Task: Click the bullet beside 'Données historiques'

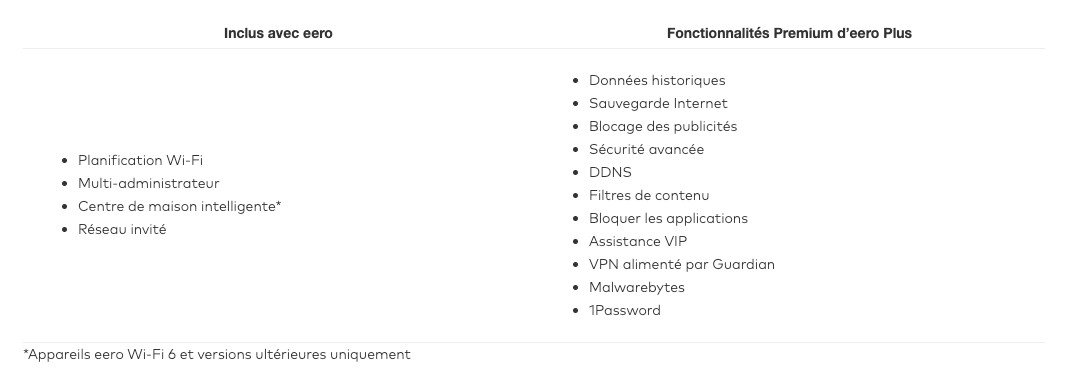Action: point(575,80)
